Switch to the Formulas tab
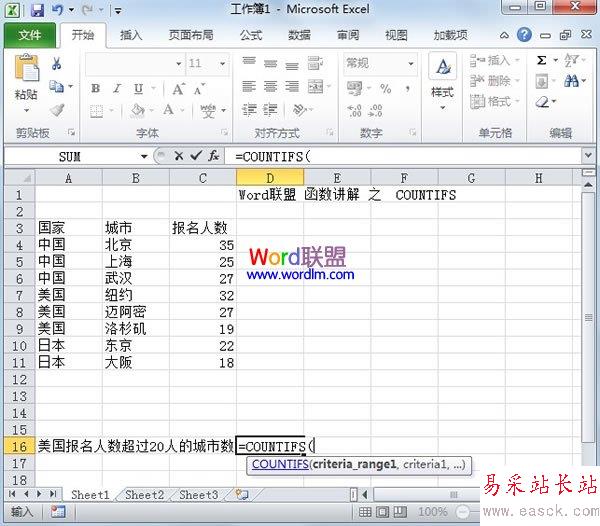The height and width of the screenshot is (526, 600). pos(251,35)
